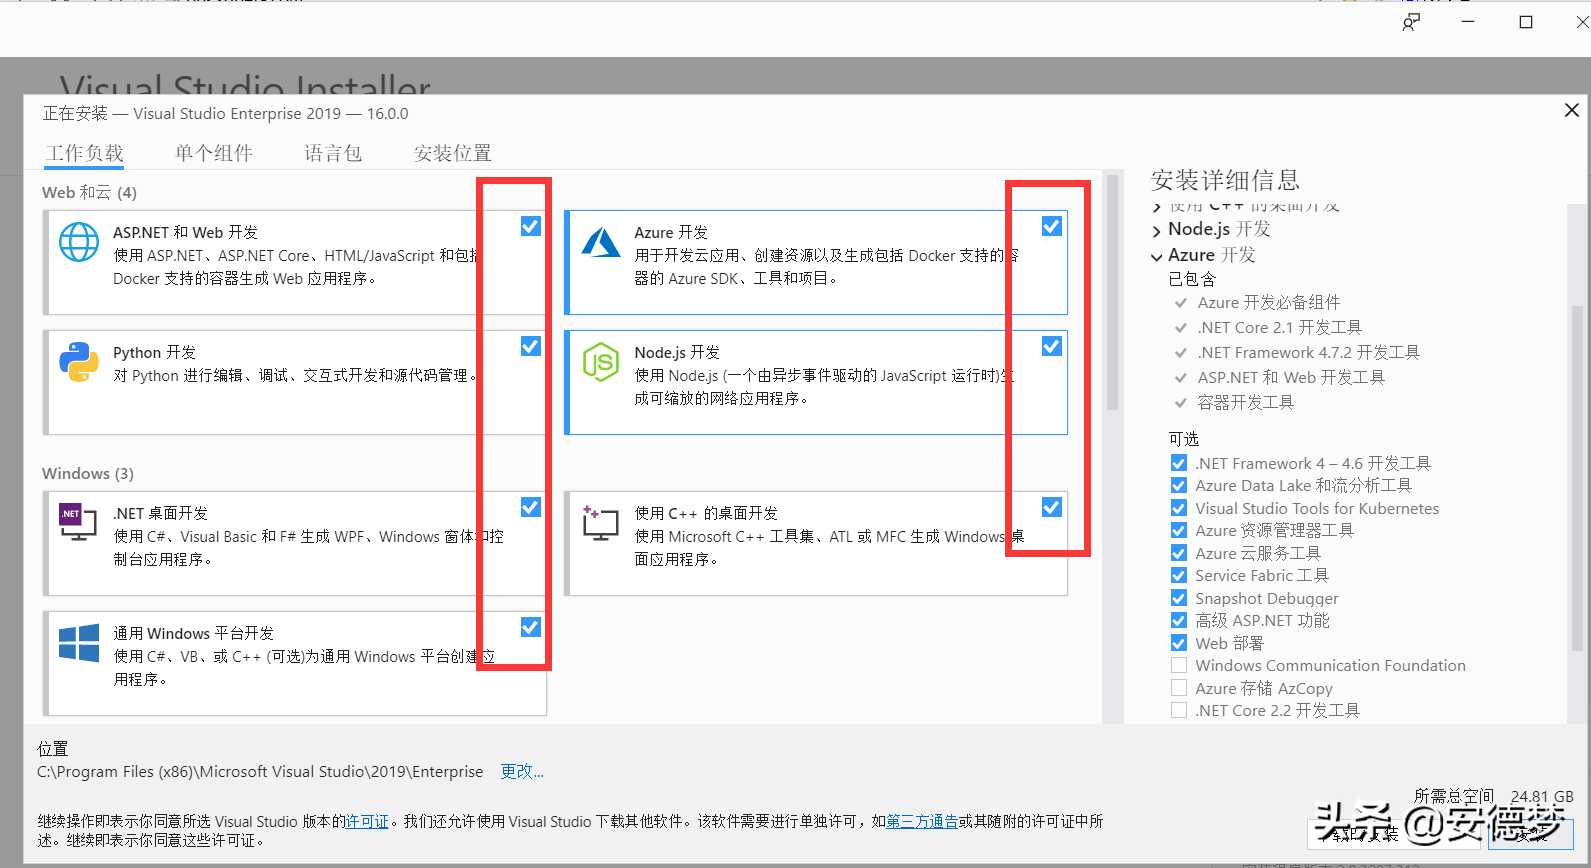Click ASP.NET 和 Web 开发工具 included item
1591x868 pixels.
[1291, 377]
